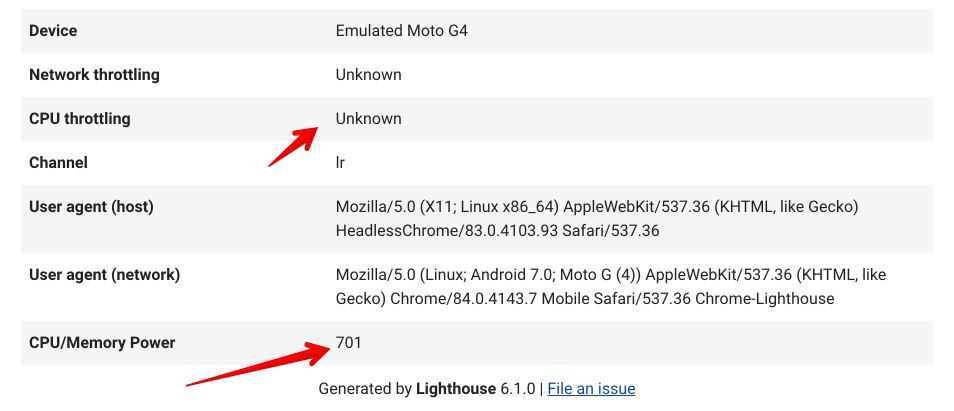Select Unknown value for Network throttling

click(369, 74)
